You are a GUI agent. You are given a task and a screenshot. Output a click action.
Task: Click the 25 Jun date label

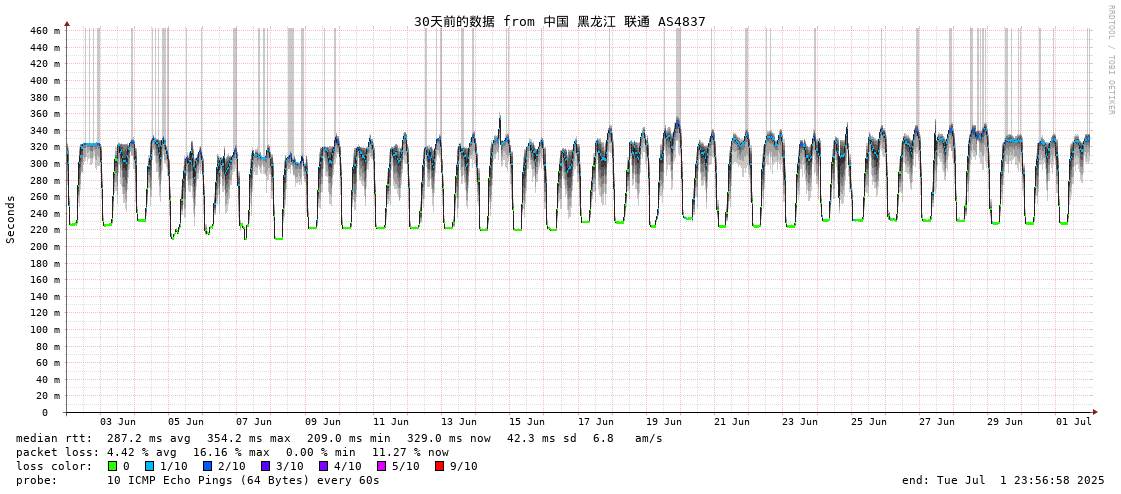(x=869, y=422)
